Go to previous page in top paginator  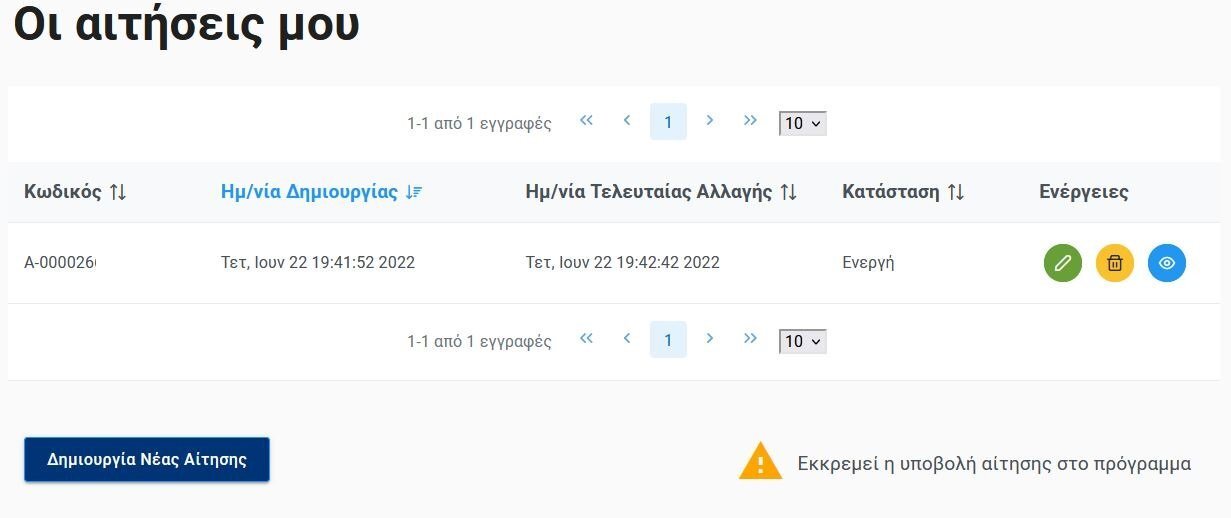[x=627, y=121]
